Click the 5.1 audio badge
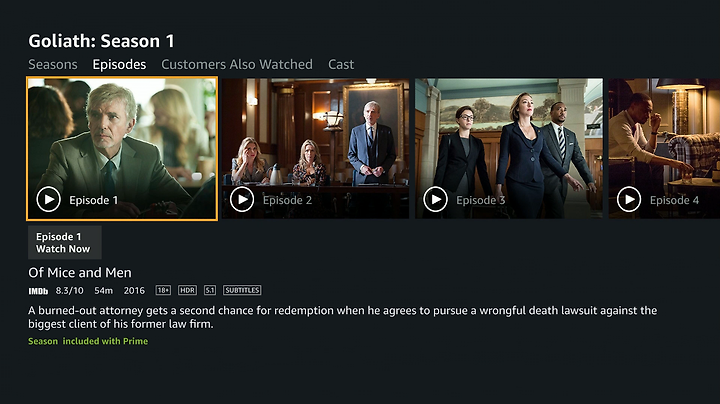Image resolution: width=720 pixels, height=404 pixels. pos(210,290)
